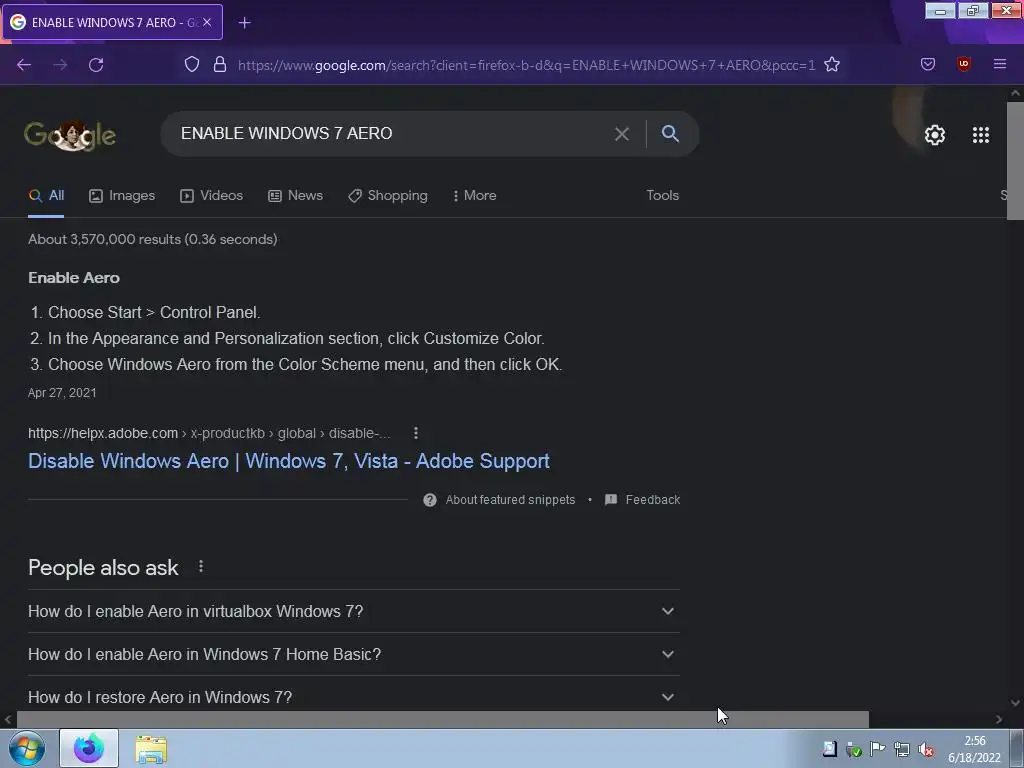Screen dimensions: 1024x768
Task: Open the People also ask options dots
Action: coord(201,567)
